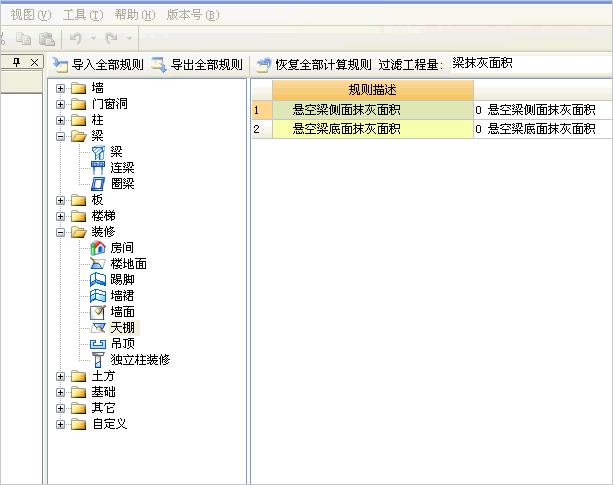Expand the 其它 folder node
Screen dimensions: 613x485
coord(60,408)
